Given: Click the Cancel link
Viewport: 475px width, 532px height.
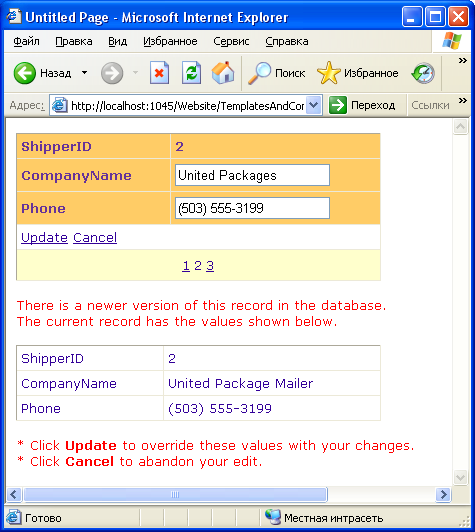Looking at the screenshot, I should (x=95, y=238).
